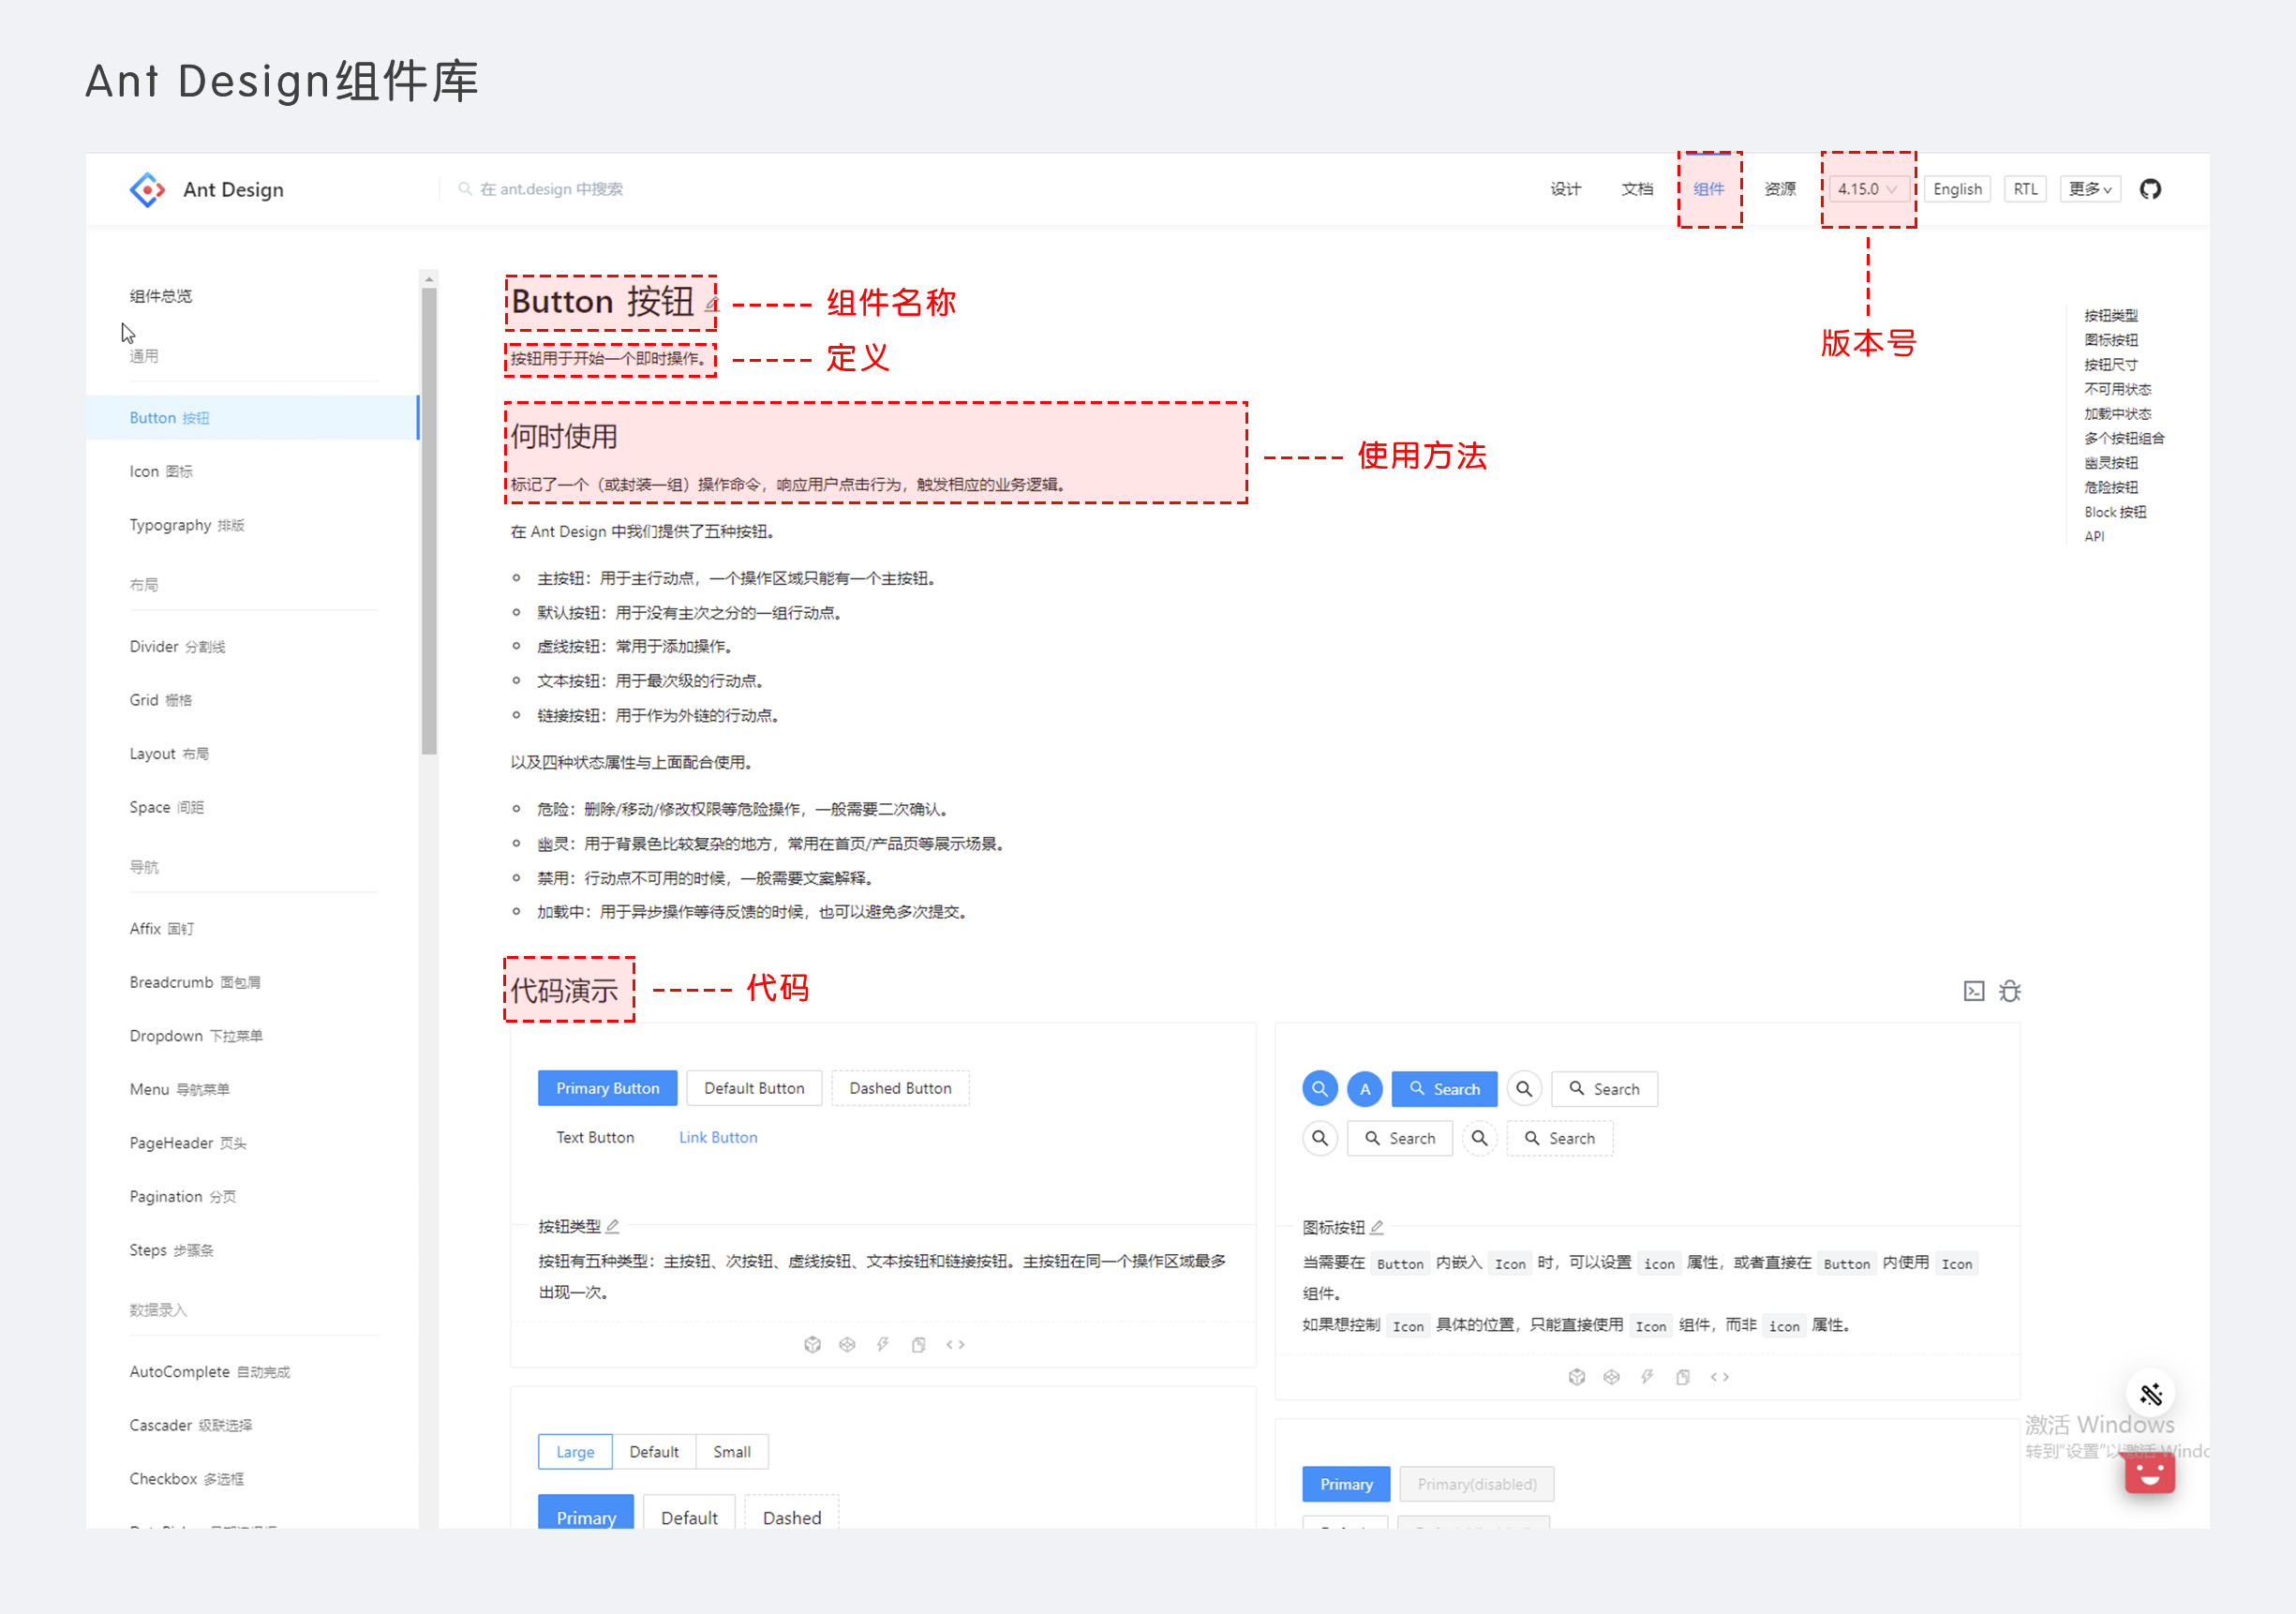Image resolution: width=2296 pixels, height=1614 pixels.
Task: Select the Large size radio option
Action: (x=575, y=1452)
